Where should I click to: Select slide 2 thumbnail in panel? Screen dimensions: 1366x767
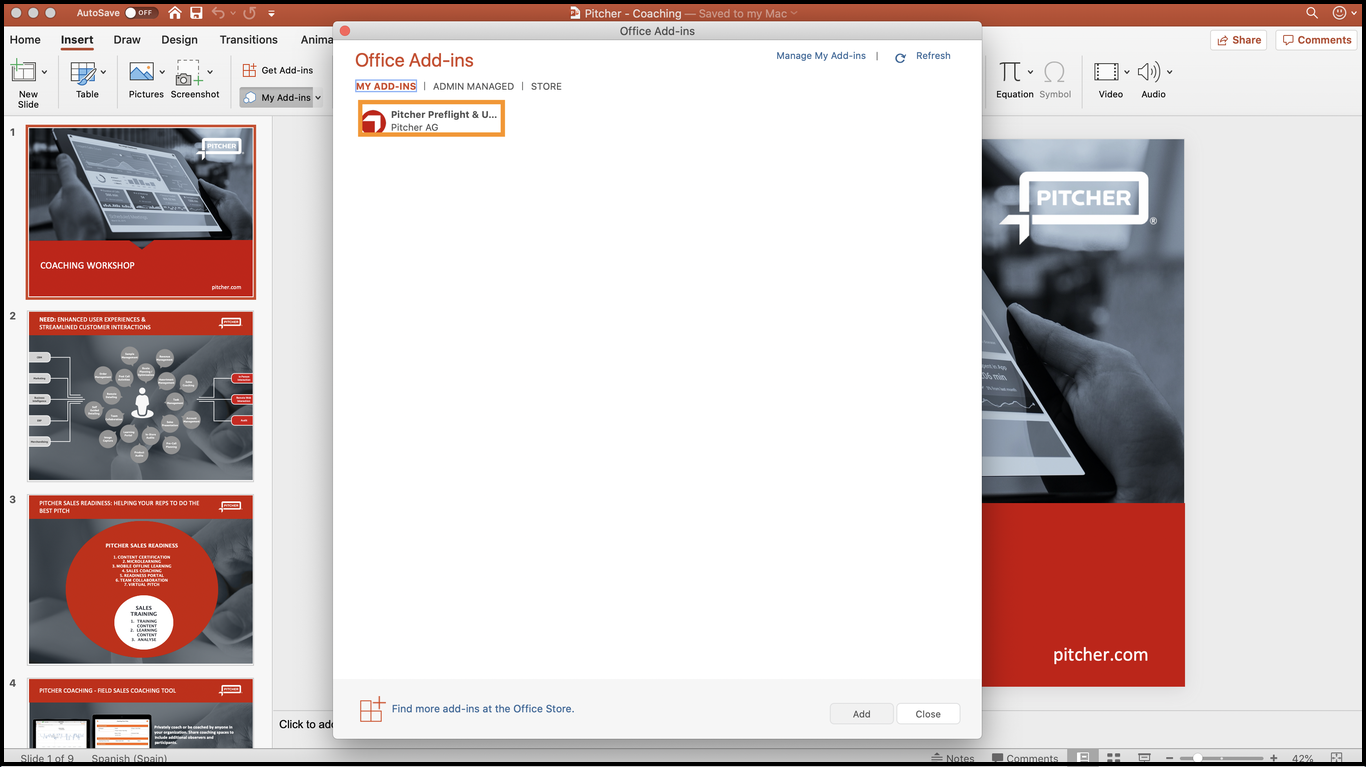click(x=140, y=396)
